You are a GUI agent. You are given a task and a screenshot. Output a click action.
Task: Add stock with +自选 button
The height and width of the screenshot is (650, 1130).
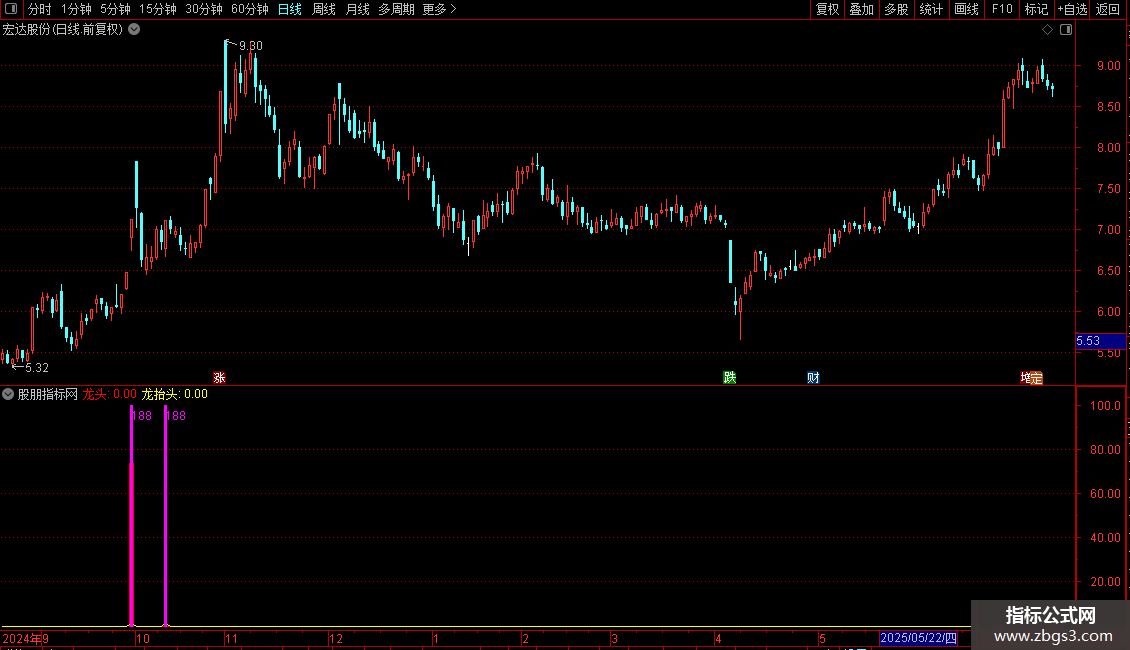point(1072,9)
